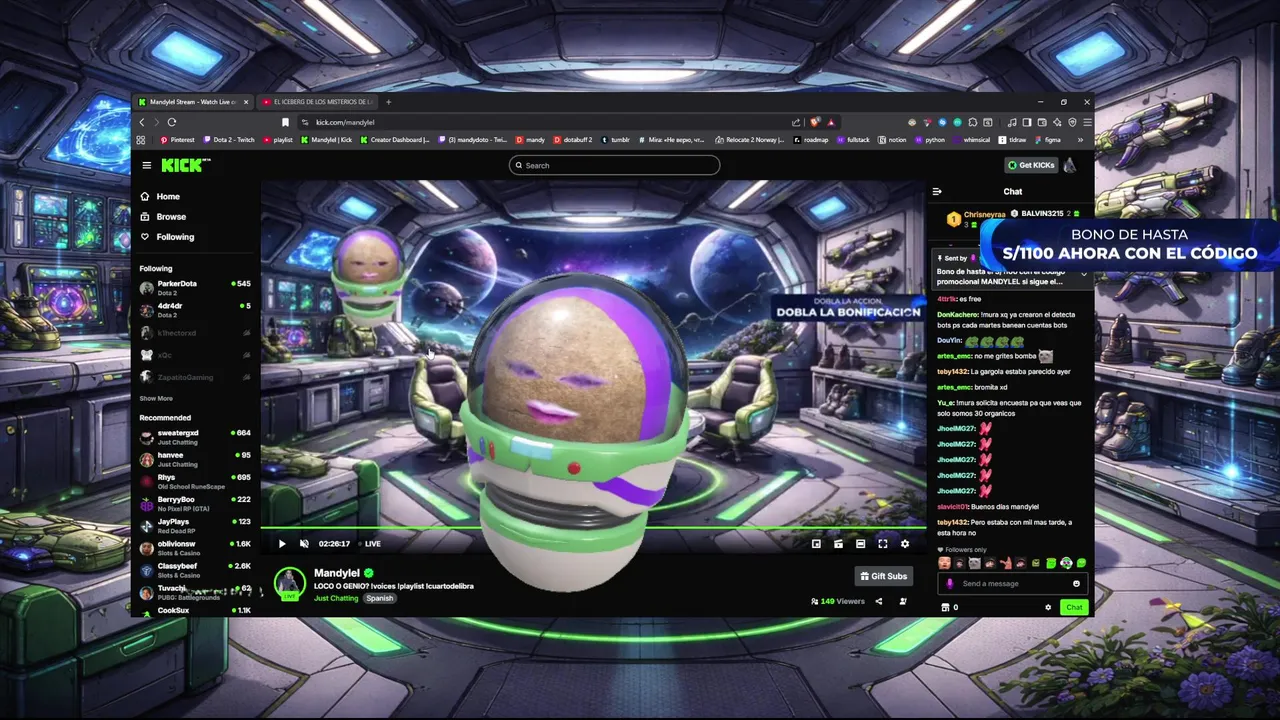Open recommended channel BerryyBoo

[195, 503]
